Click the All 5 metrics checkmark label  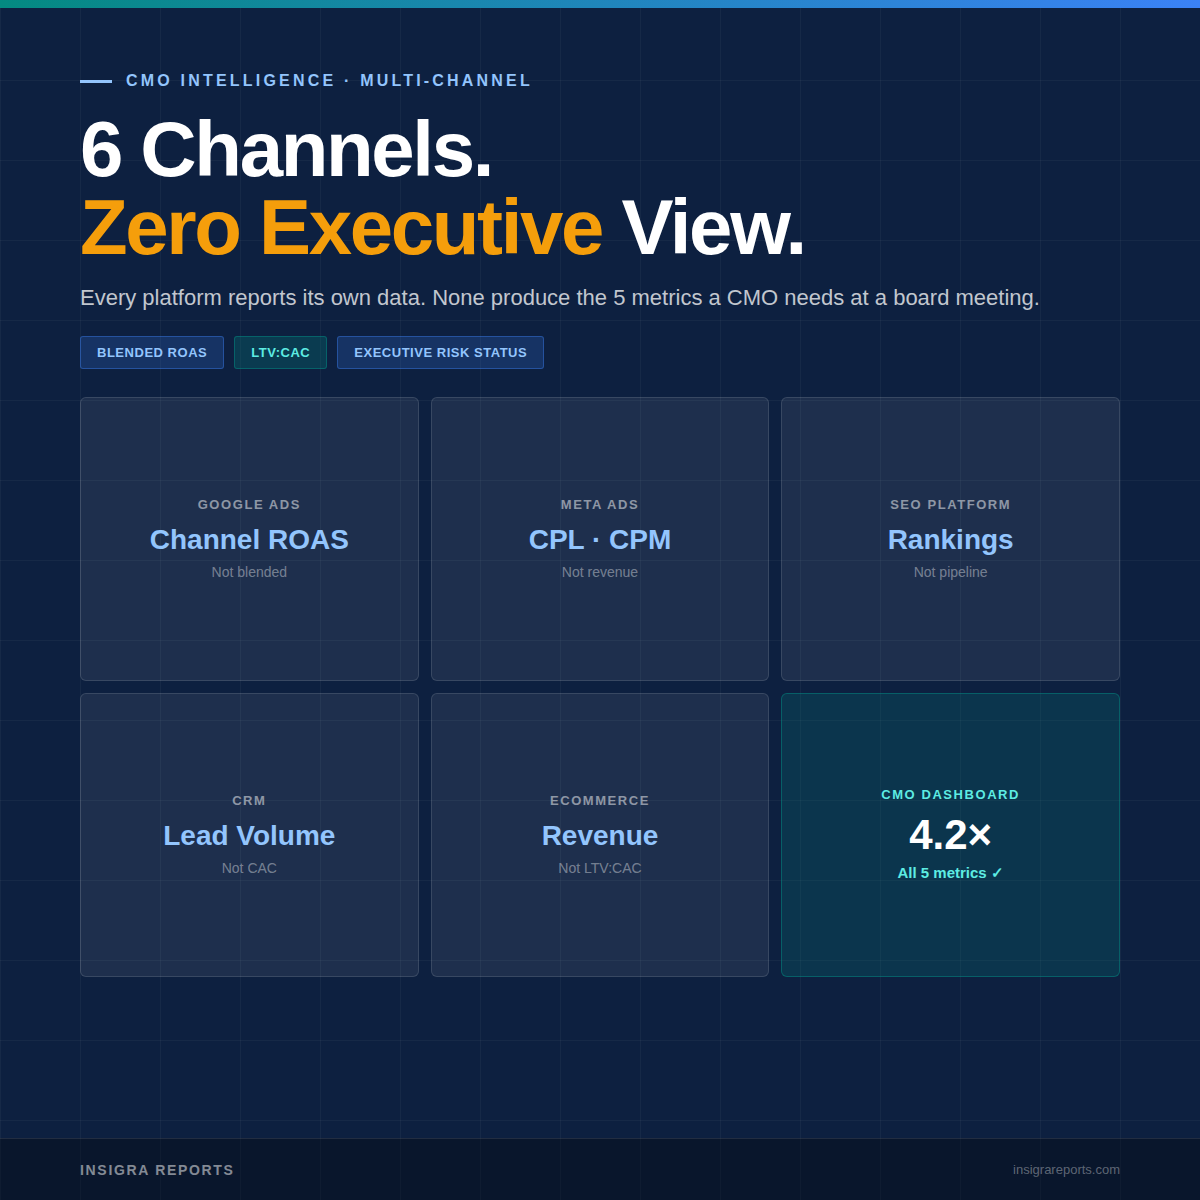(950, 872)
